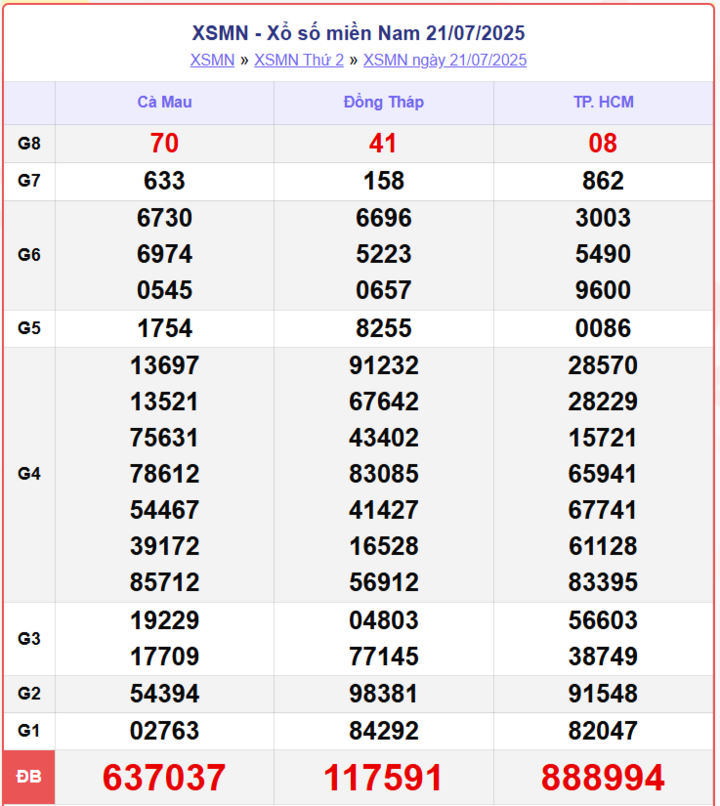Image resolution: width=720 pixels, height=806 pixels.
Task: Click G6 number 0657
Action: [384, 290]
